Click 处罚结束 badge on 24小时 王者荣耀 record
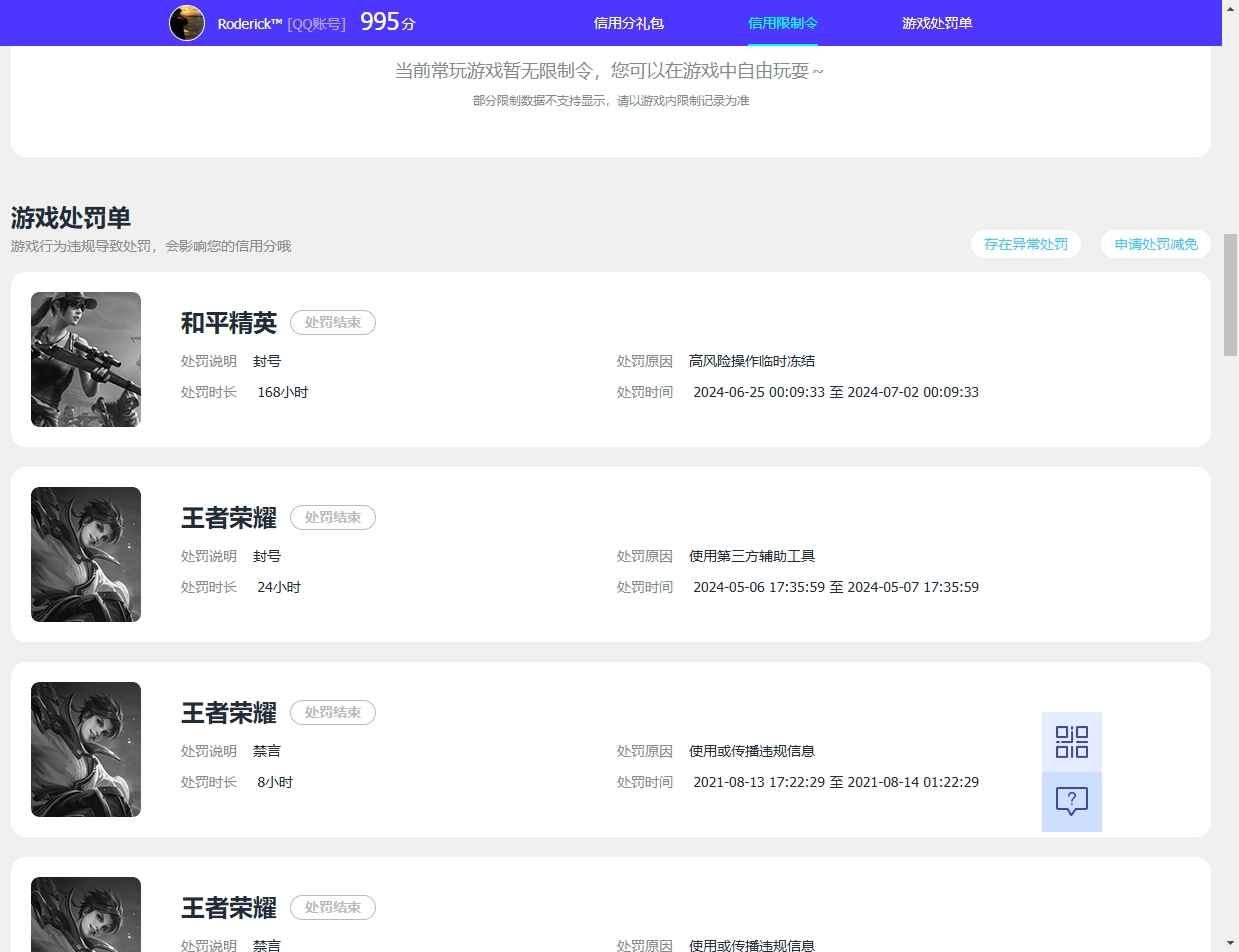Image resolution: width=1239 pixels, height=952 pixels. [333, 518]
